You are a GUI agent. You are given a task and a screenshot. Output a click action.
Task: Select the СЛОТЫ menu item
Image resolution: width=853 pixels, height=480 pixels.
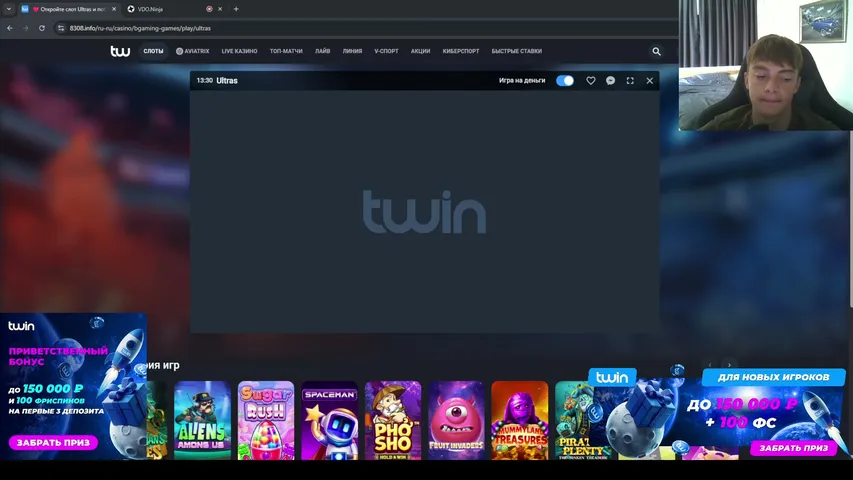click(153, 51)
